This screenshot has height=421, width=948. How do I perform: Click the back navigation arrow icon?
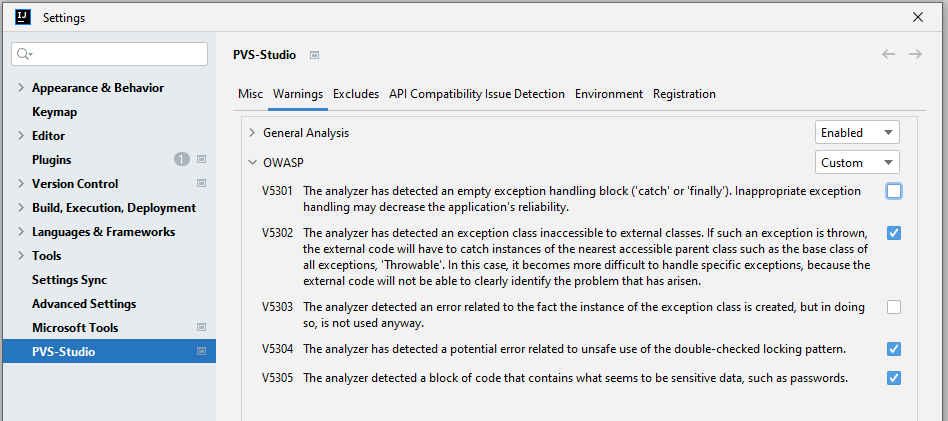pyautogui.click(x=888, y=54)
